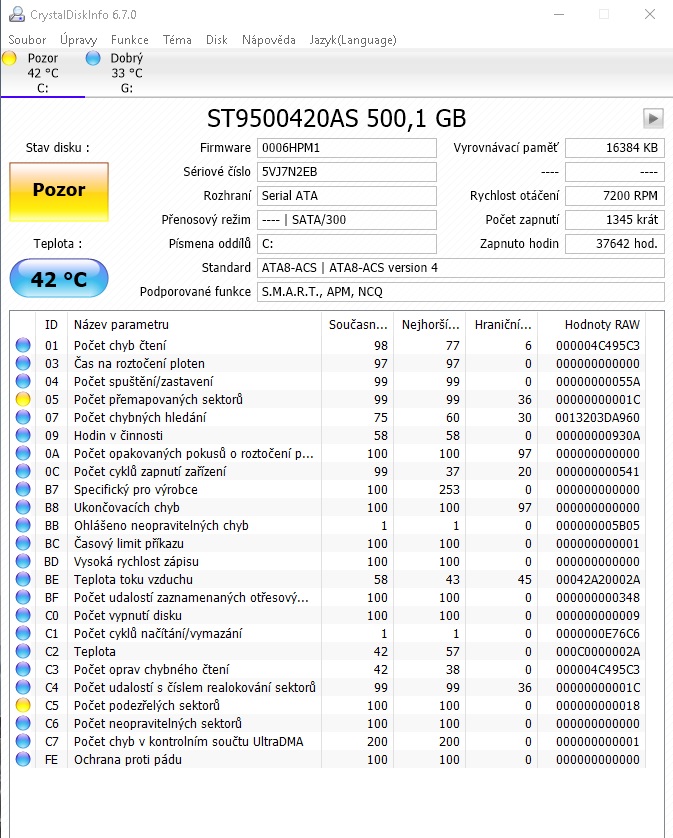Click the disk model title ST9500420AS 500,1 GB
Image resolution: width=673 pixels, height=838 pixels.
click(337, 118)
